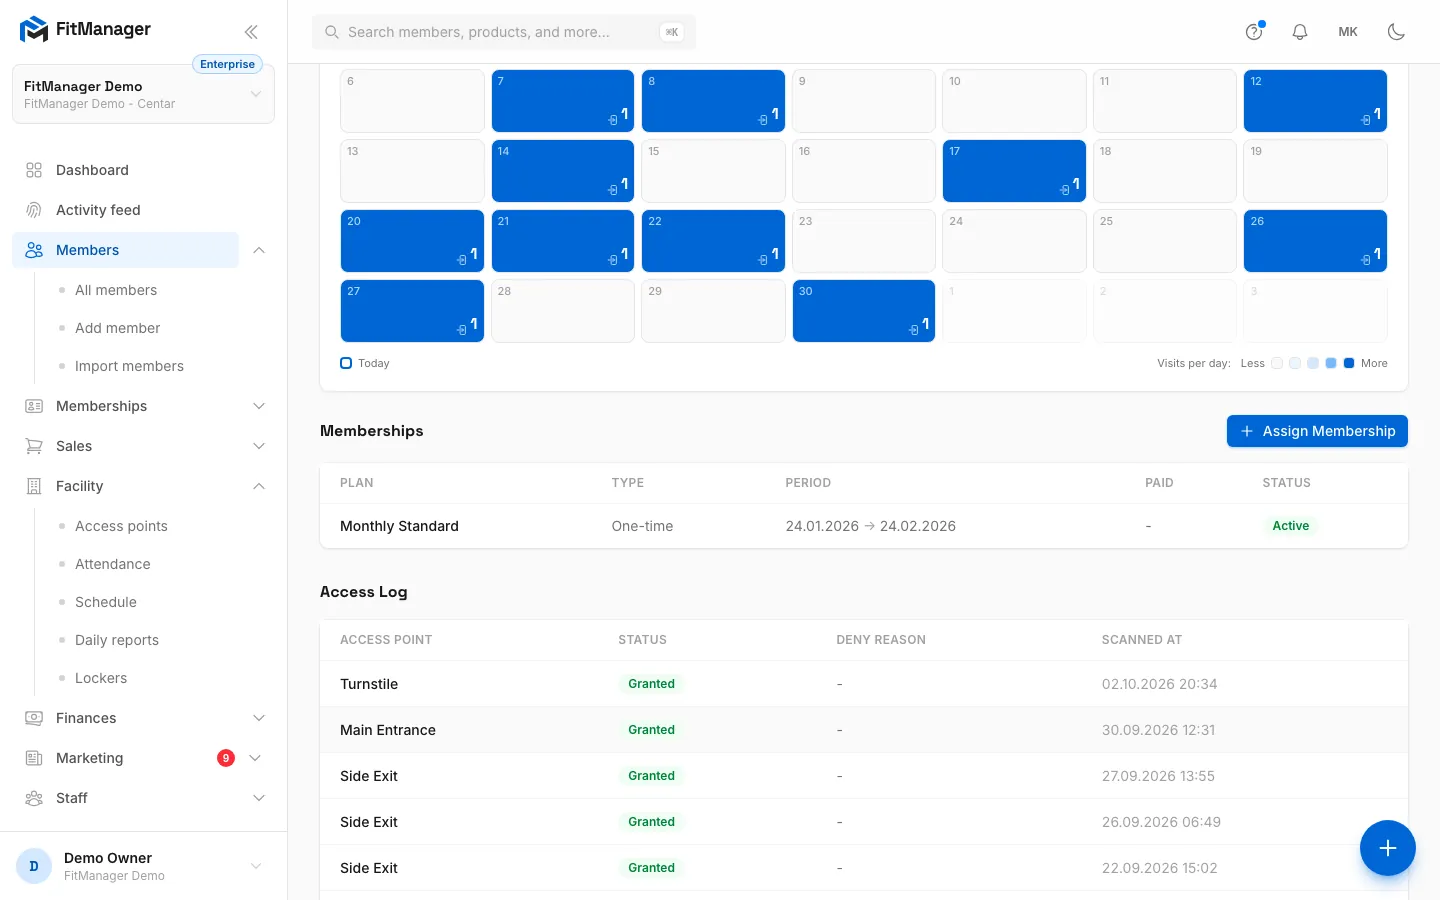
Task: Collapse sidebar with double chevron icon
Action: [251, 32]
